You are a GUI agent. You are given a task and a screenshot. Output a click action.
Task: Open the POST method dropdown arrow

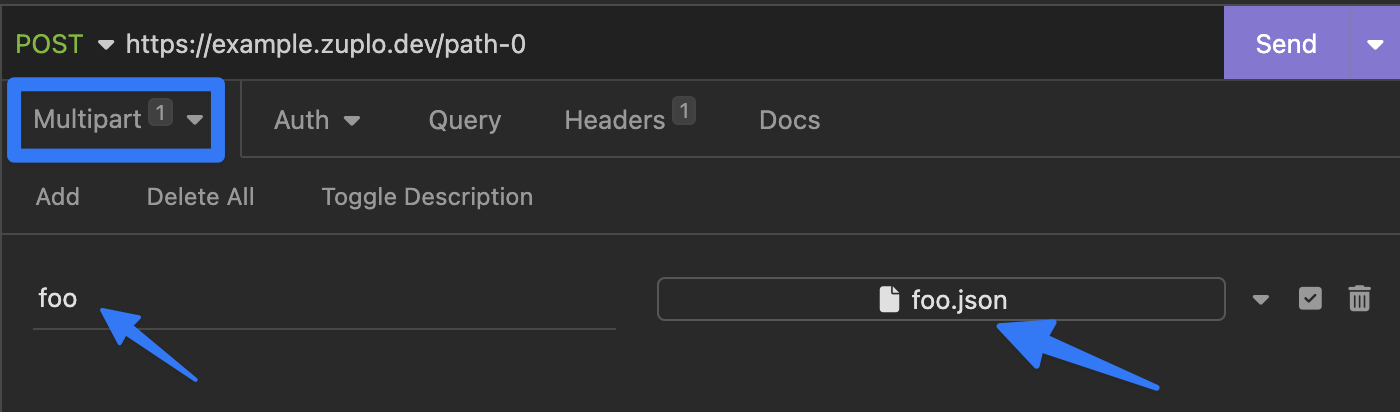(106, 45)
